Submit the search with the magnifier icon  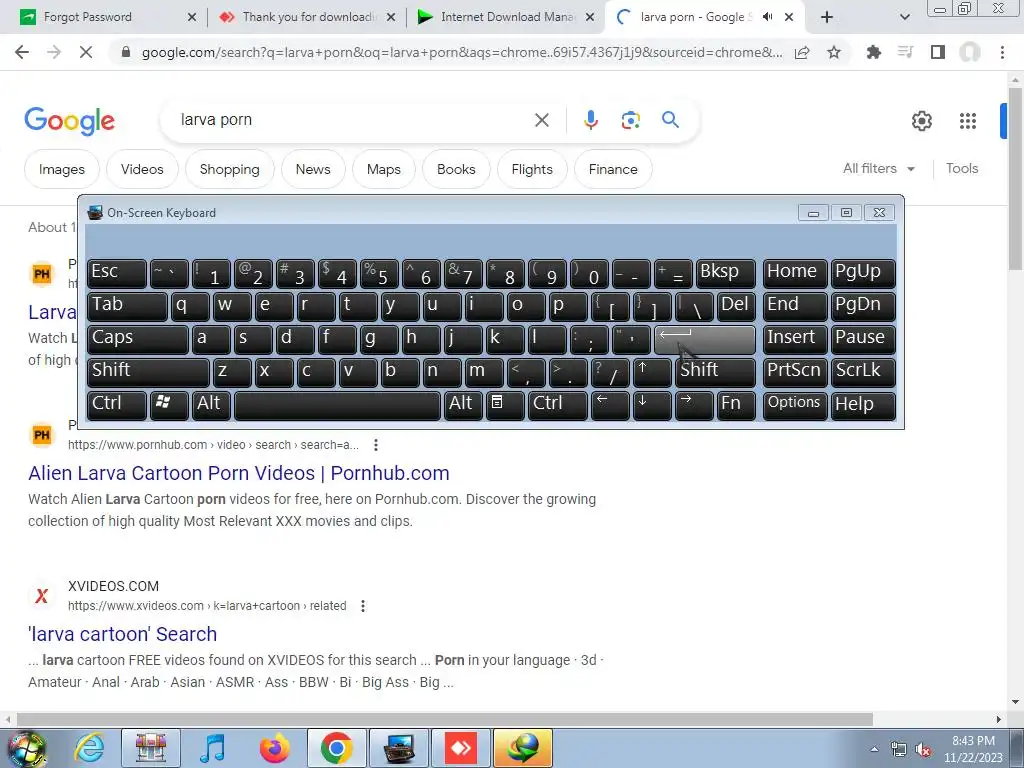[x=670, y=120]
